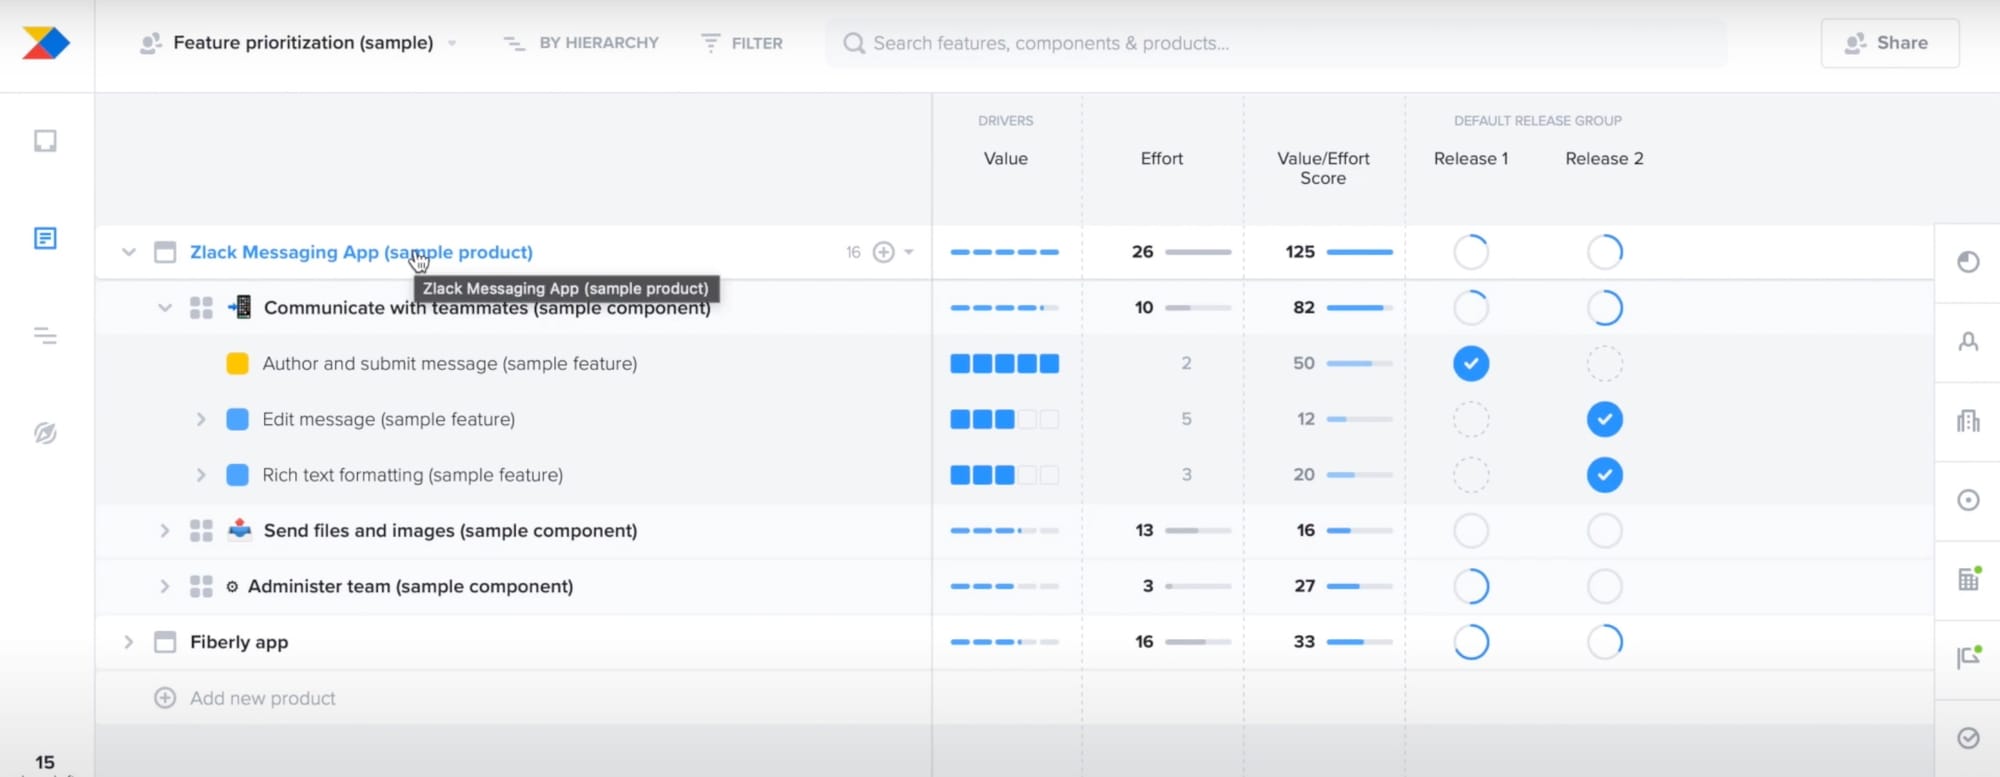Expand the Administer team component
Screen dimensions: 2000x777
click(165, 587)
